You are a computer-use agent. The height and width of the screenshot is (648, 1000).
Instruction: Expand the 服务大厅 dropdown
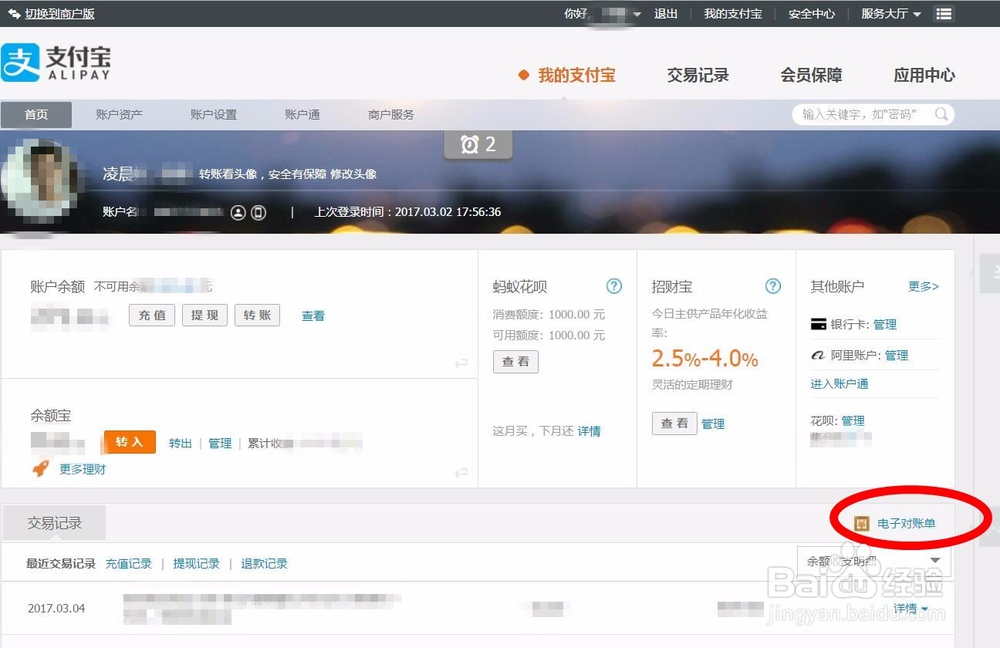point(890,13)
